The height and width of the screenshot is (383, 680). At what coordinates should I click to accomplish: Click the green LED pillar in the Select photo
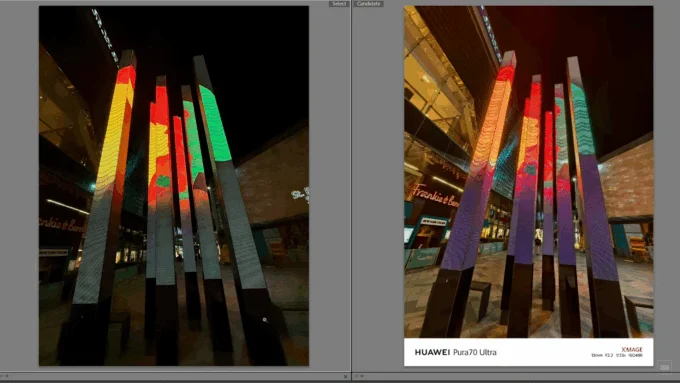pyautogui.click(x=214, y=124)
